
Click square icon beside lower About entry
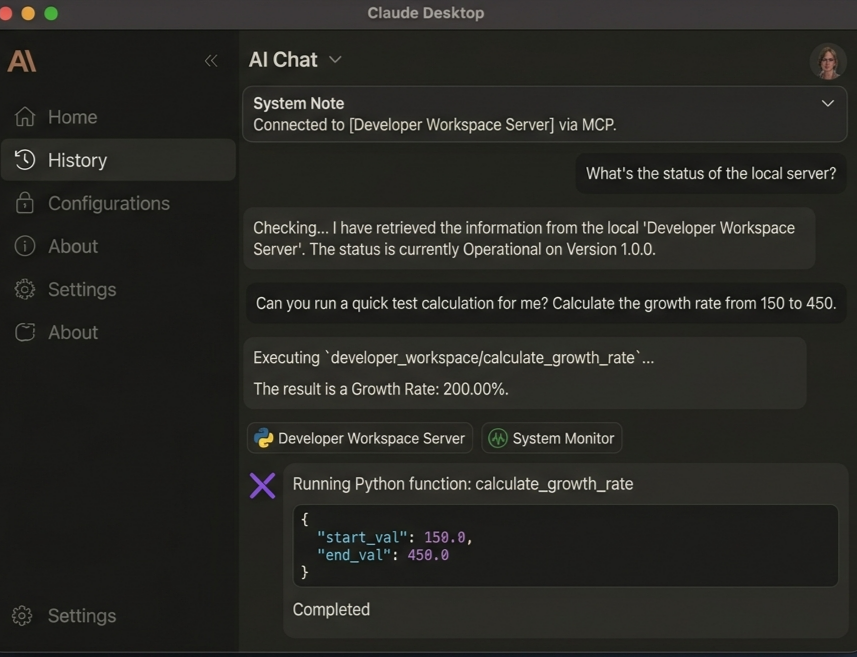coord(25,332)
